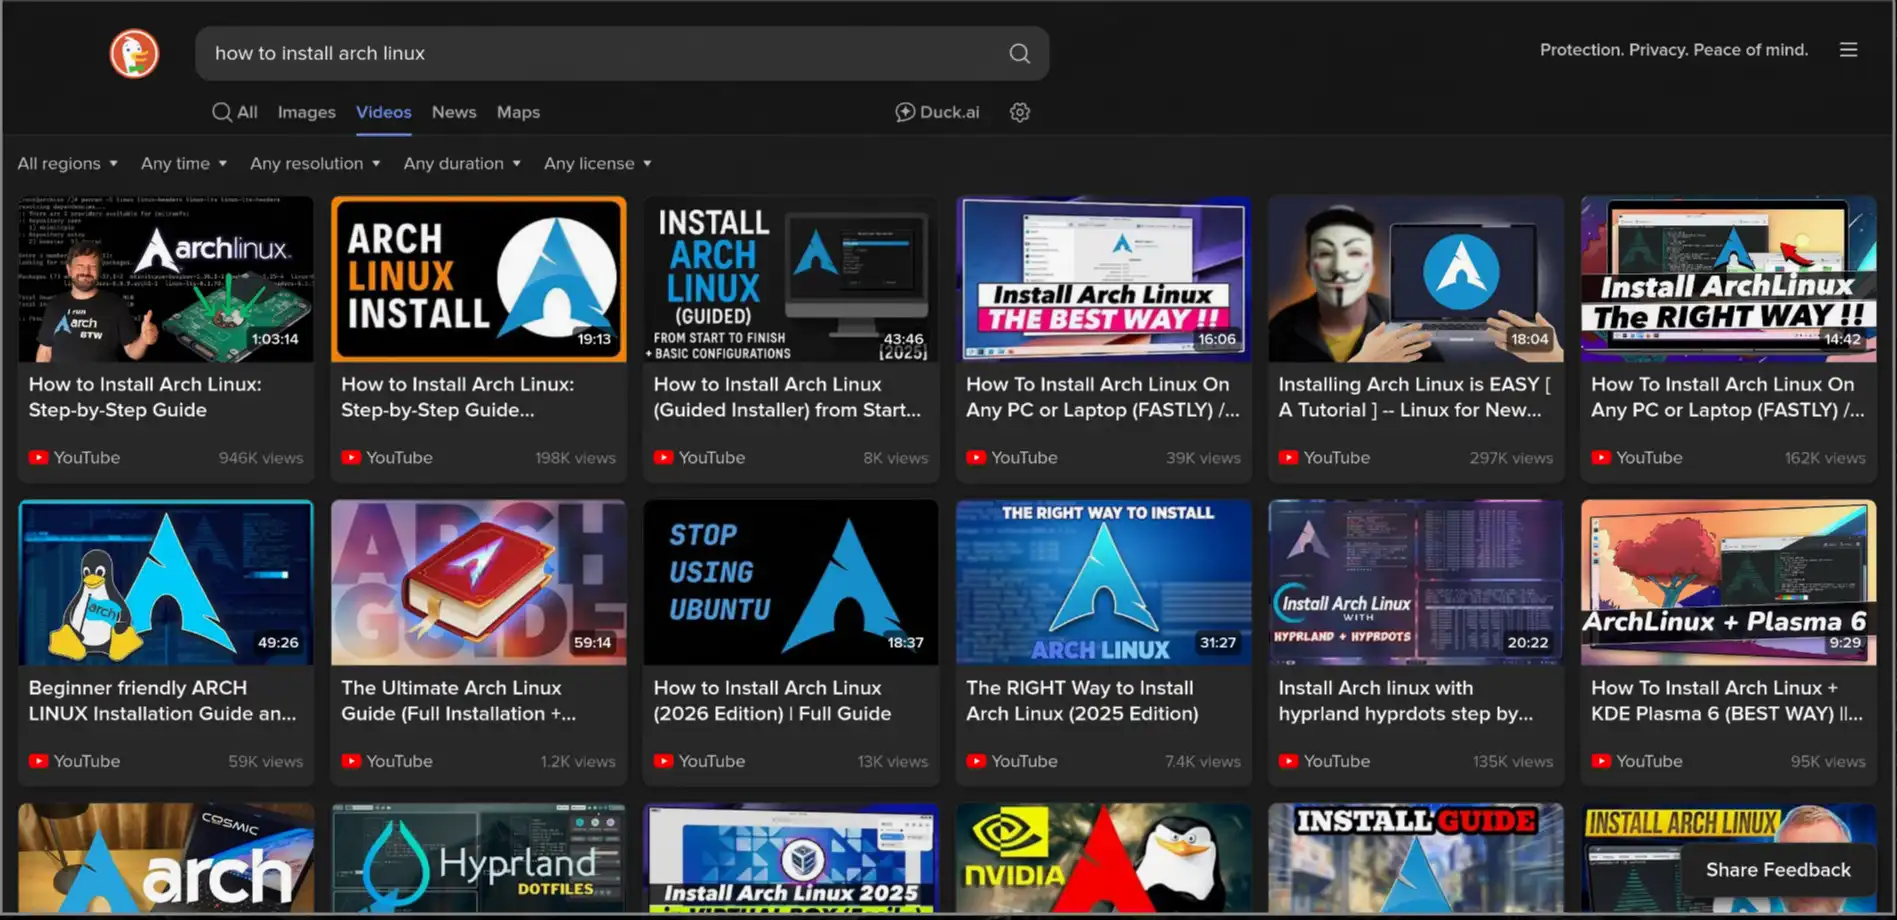Viewport: 1897px width, 920px height.
Task: Open the Install Arch Linux 2025 thumbnail
Action: point(791,859)
